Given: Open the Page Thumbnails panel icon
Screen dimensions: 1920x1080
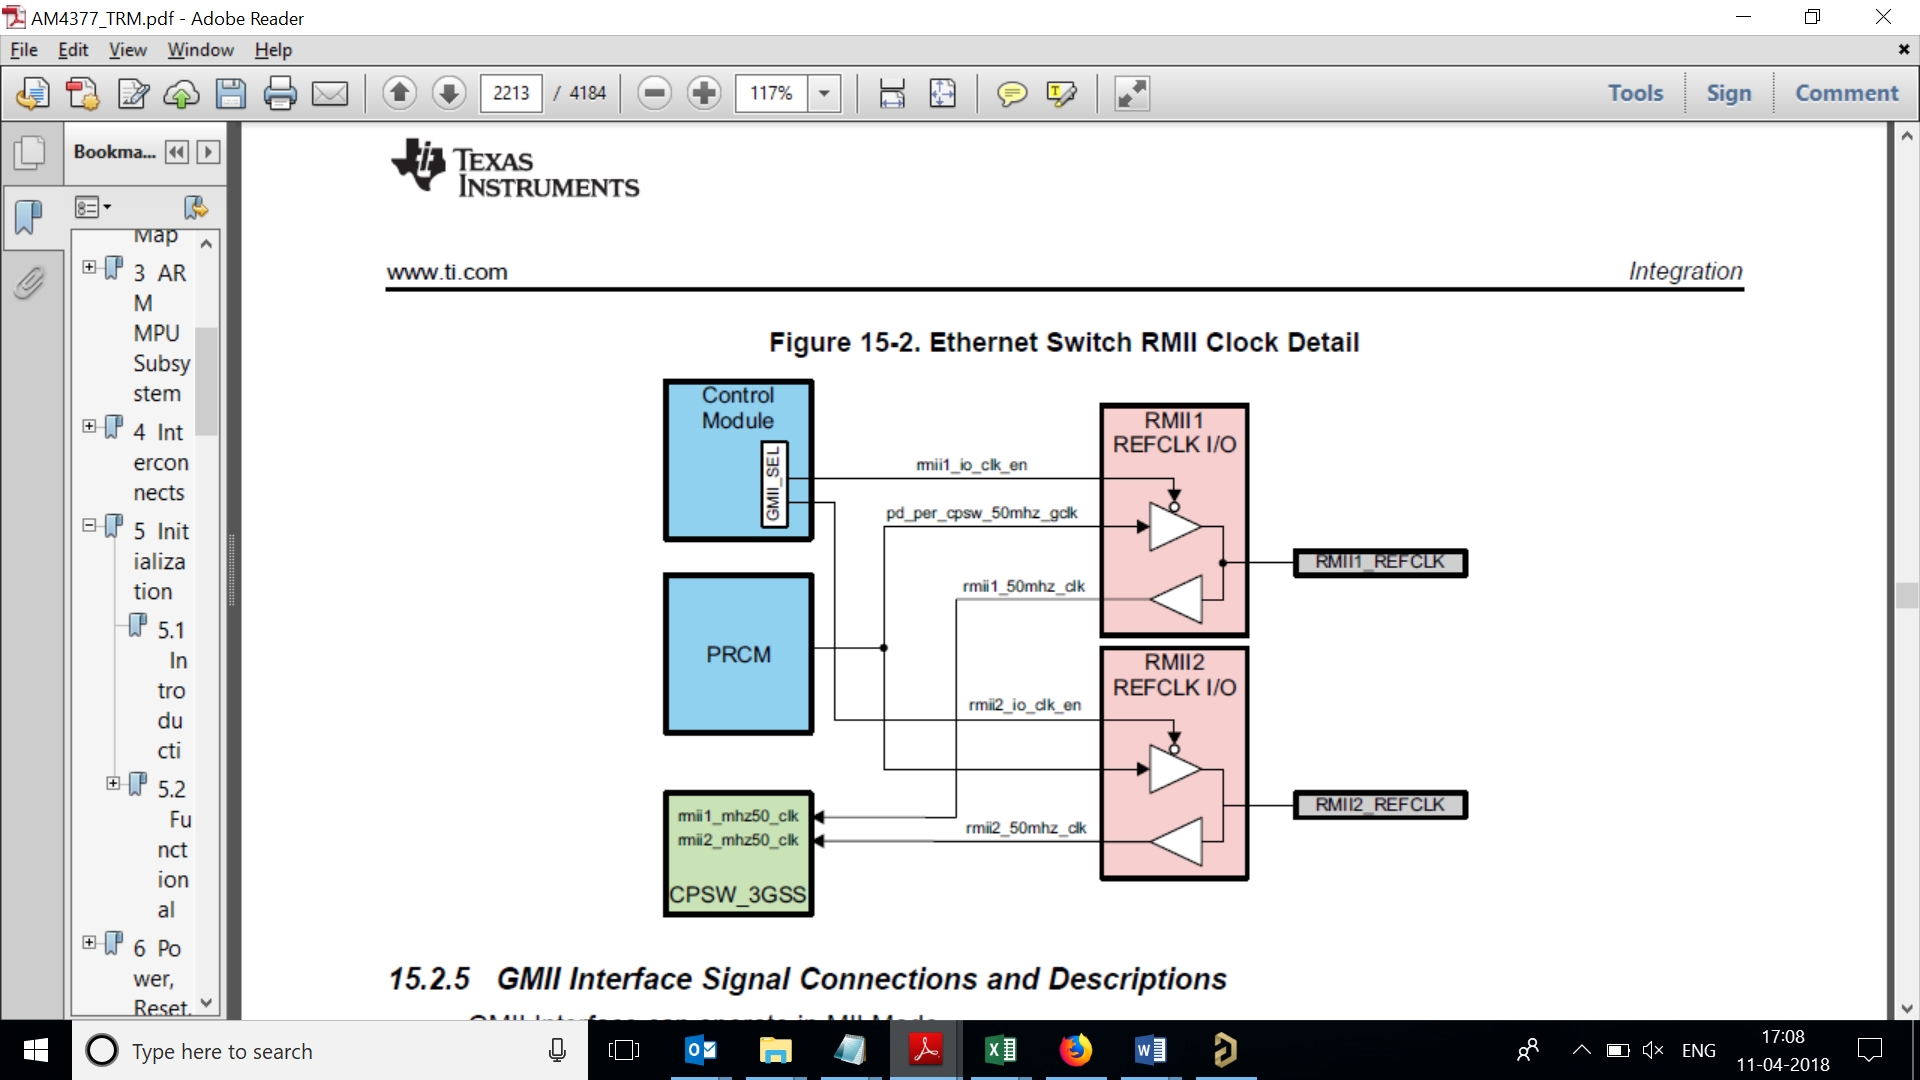Looking at the screenshot, I should [x=30, y=152].
